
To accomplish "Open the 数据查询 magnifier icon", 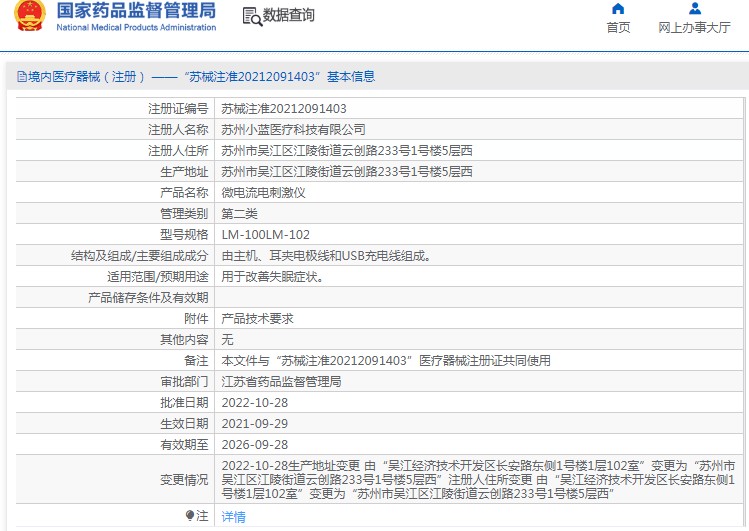I will pyautogui.click(x=252, y=17).
